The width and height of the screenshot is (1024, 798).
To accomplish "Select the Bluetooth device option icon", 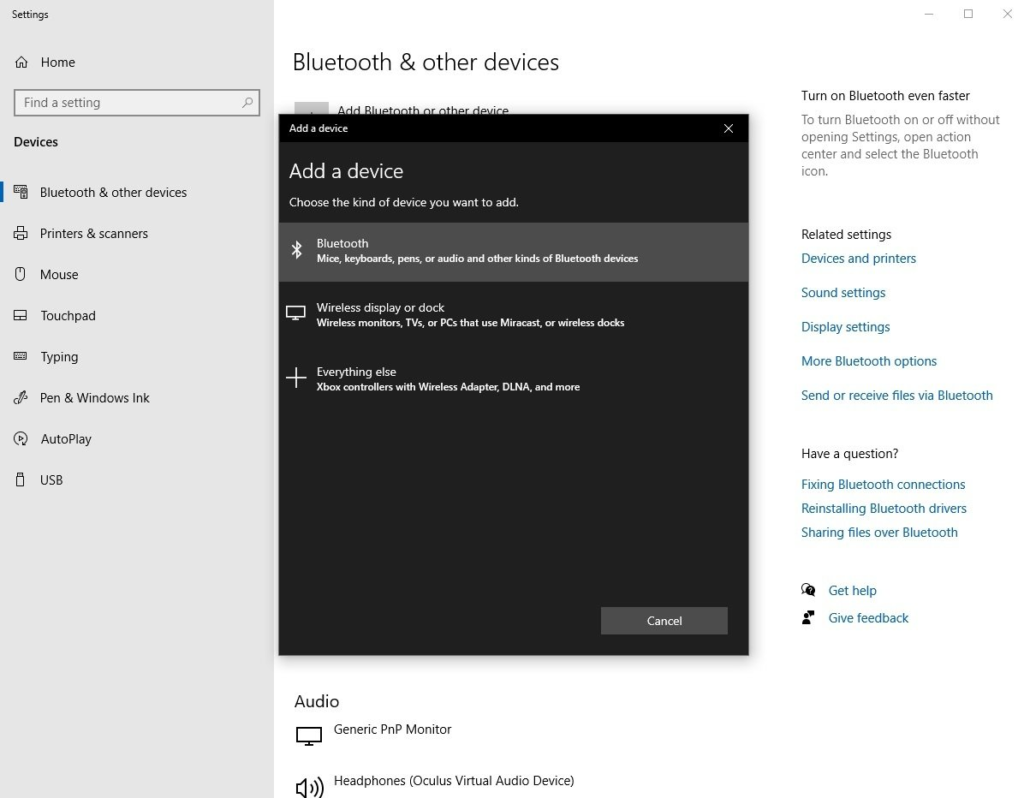I will click(297, 250).
